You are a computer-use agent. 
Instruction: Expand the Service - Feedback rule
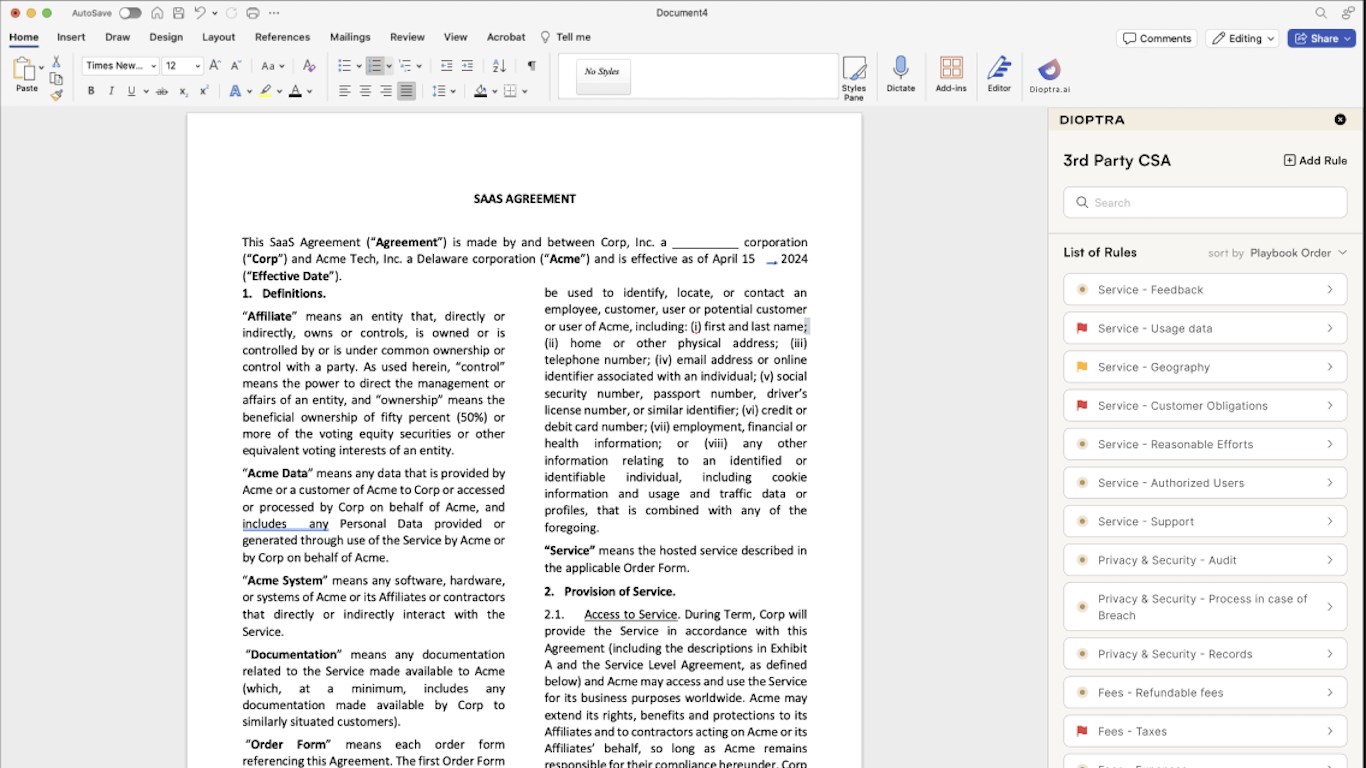pos(1205,290)
